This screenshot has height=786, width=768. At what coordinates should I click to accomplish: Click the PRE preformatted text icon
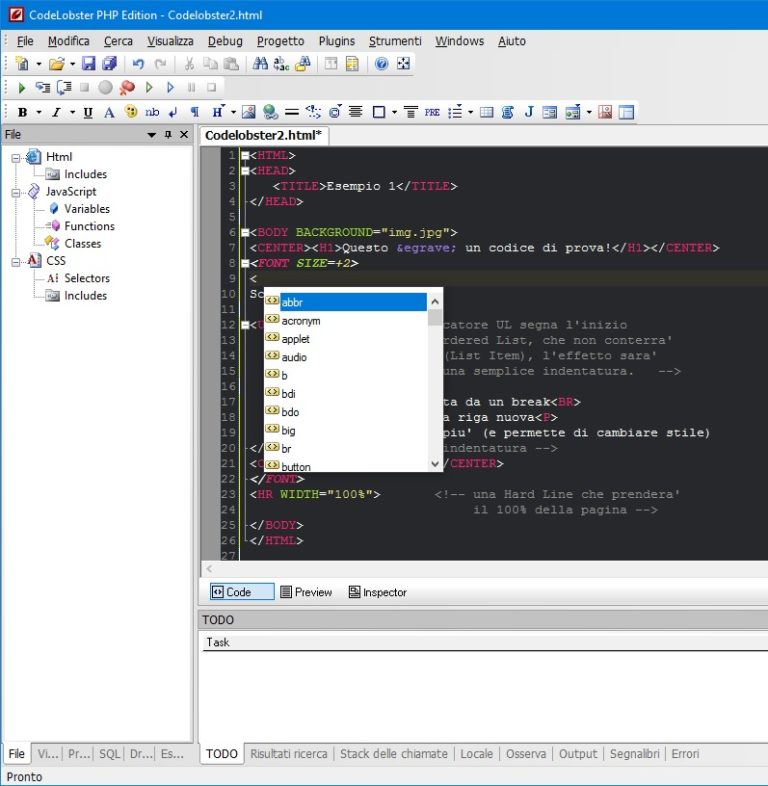[432, 113]
